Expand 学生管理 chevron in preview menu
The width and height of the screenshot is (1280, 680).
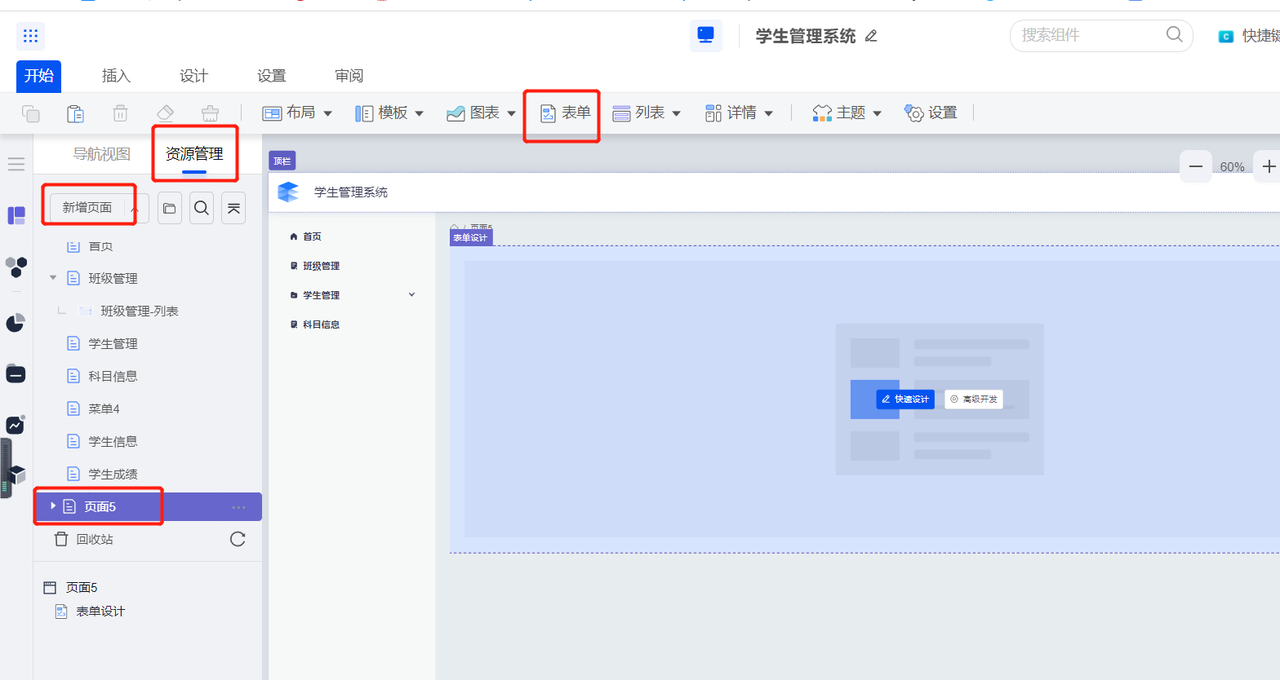coord(411,294)
